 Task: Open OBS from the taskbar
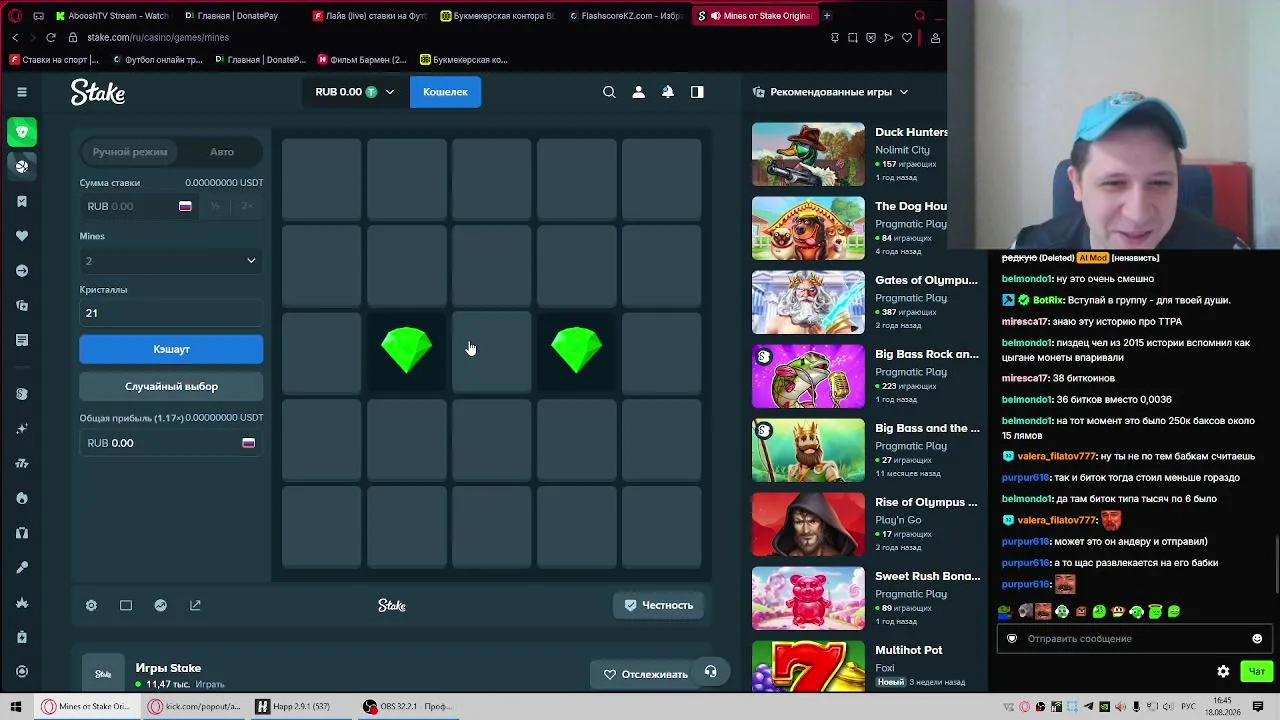point(408,706)
